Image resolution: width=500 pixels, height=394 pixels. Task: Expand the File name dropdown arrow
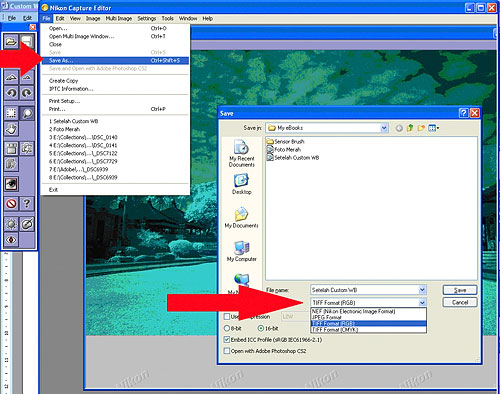422,290
